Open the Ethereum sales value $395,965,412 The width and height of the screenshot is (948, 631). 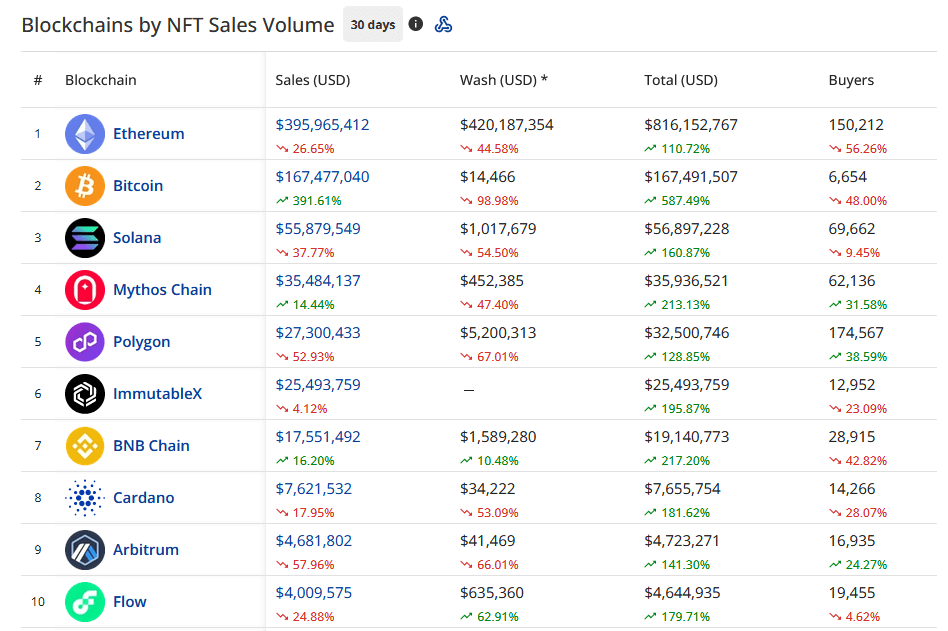click(322, 125)
